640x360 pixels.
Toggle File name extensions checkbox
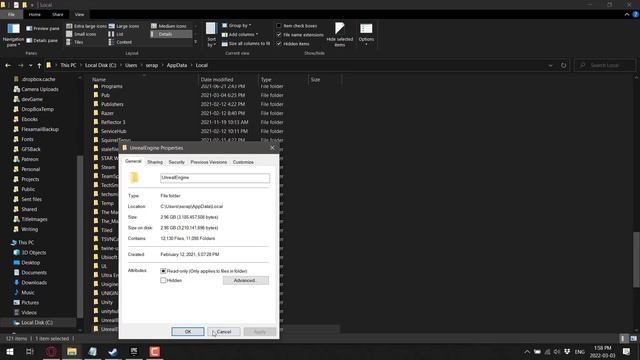pyautogui.click(x=279, y=35)
